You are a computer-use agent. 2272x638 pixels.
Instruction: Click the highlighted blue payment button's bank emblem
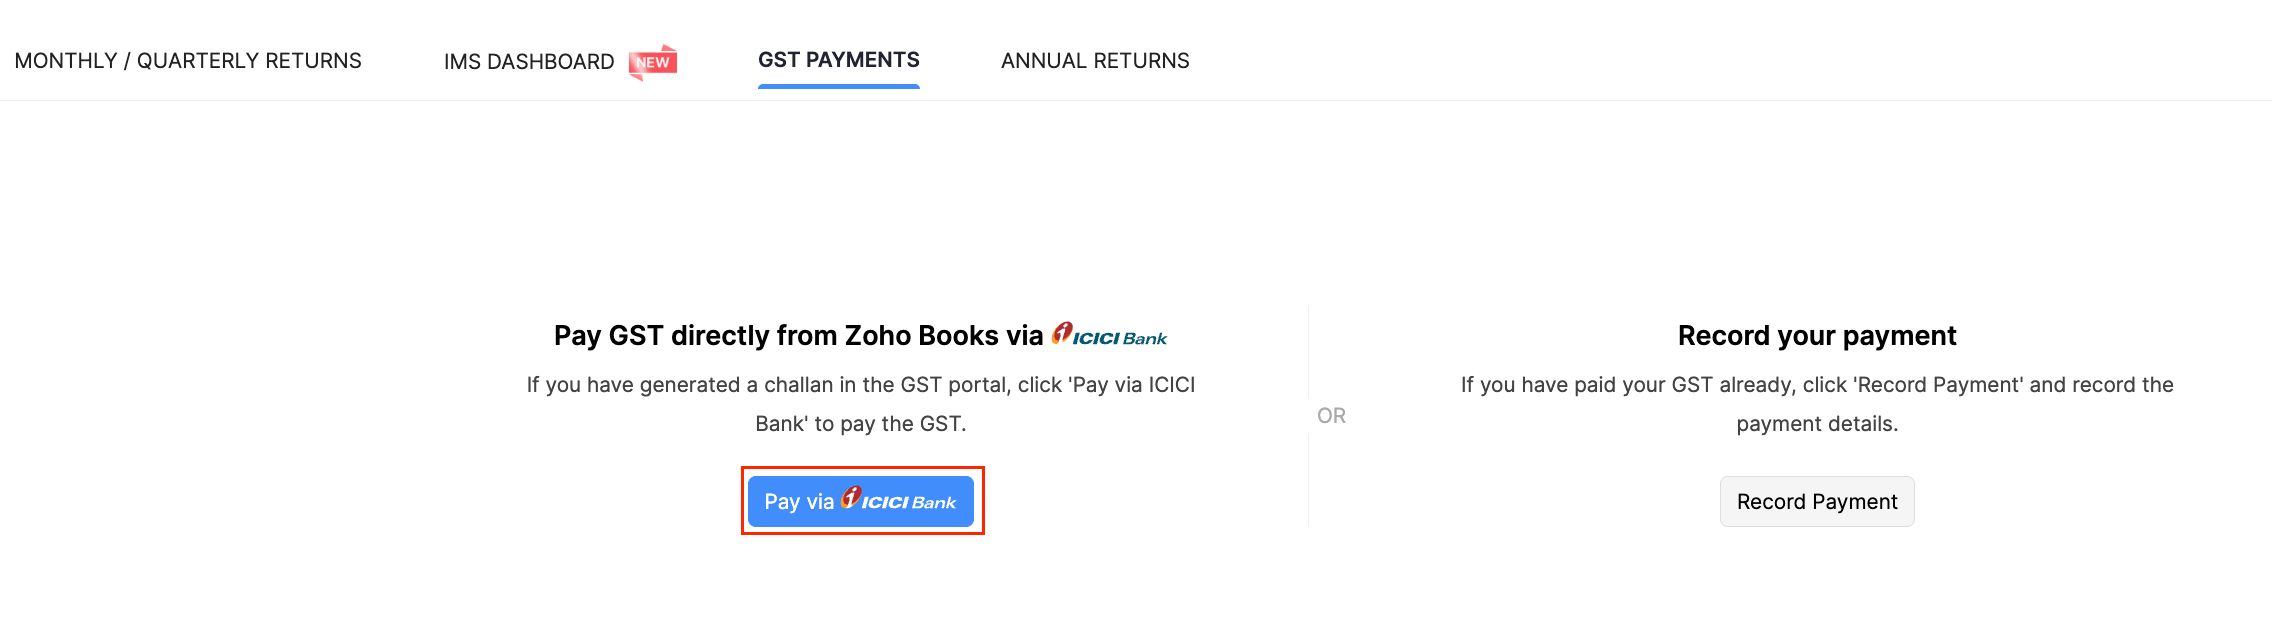[x=852, y=499]
